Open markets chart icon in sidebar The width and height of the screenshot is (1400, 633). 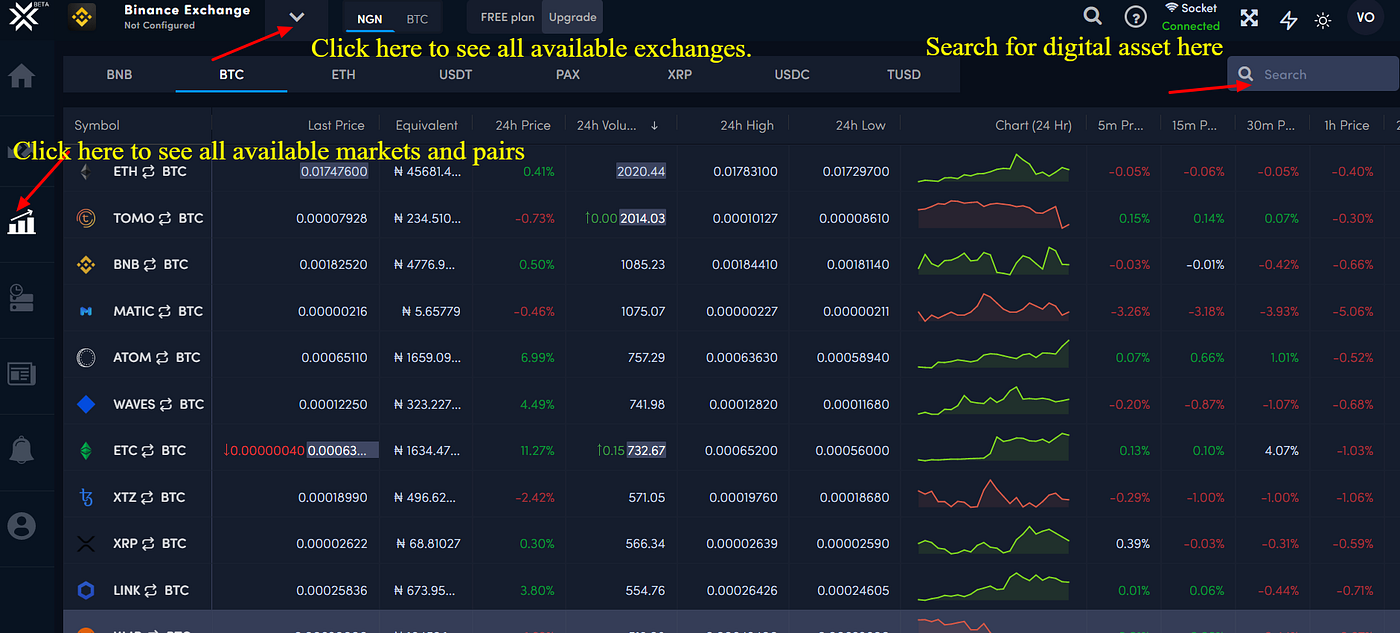pos(21,222)
